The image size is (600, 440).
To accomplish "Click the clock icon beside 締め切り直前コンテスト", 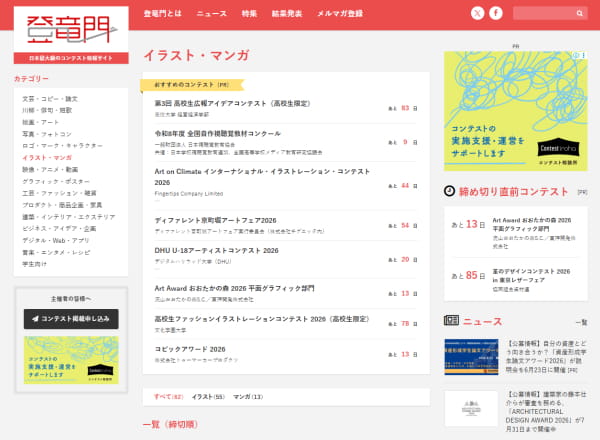I will [449, 191].
